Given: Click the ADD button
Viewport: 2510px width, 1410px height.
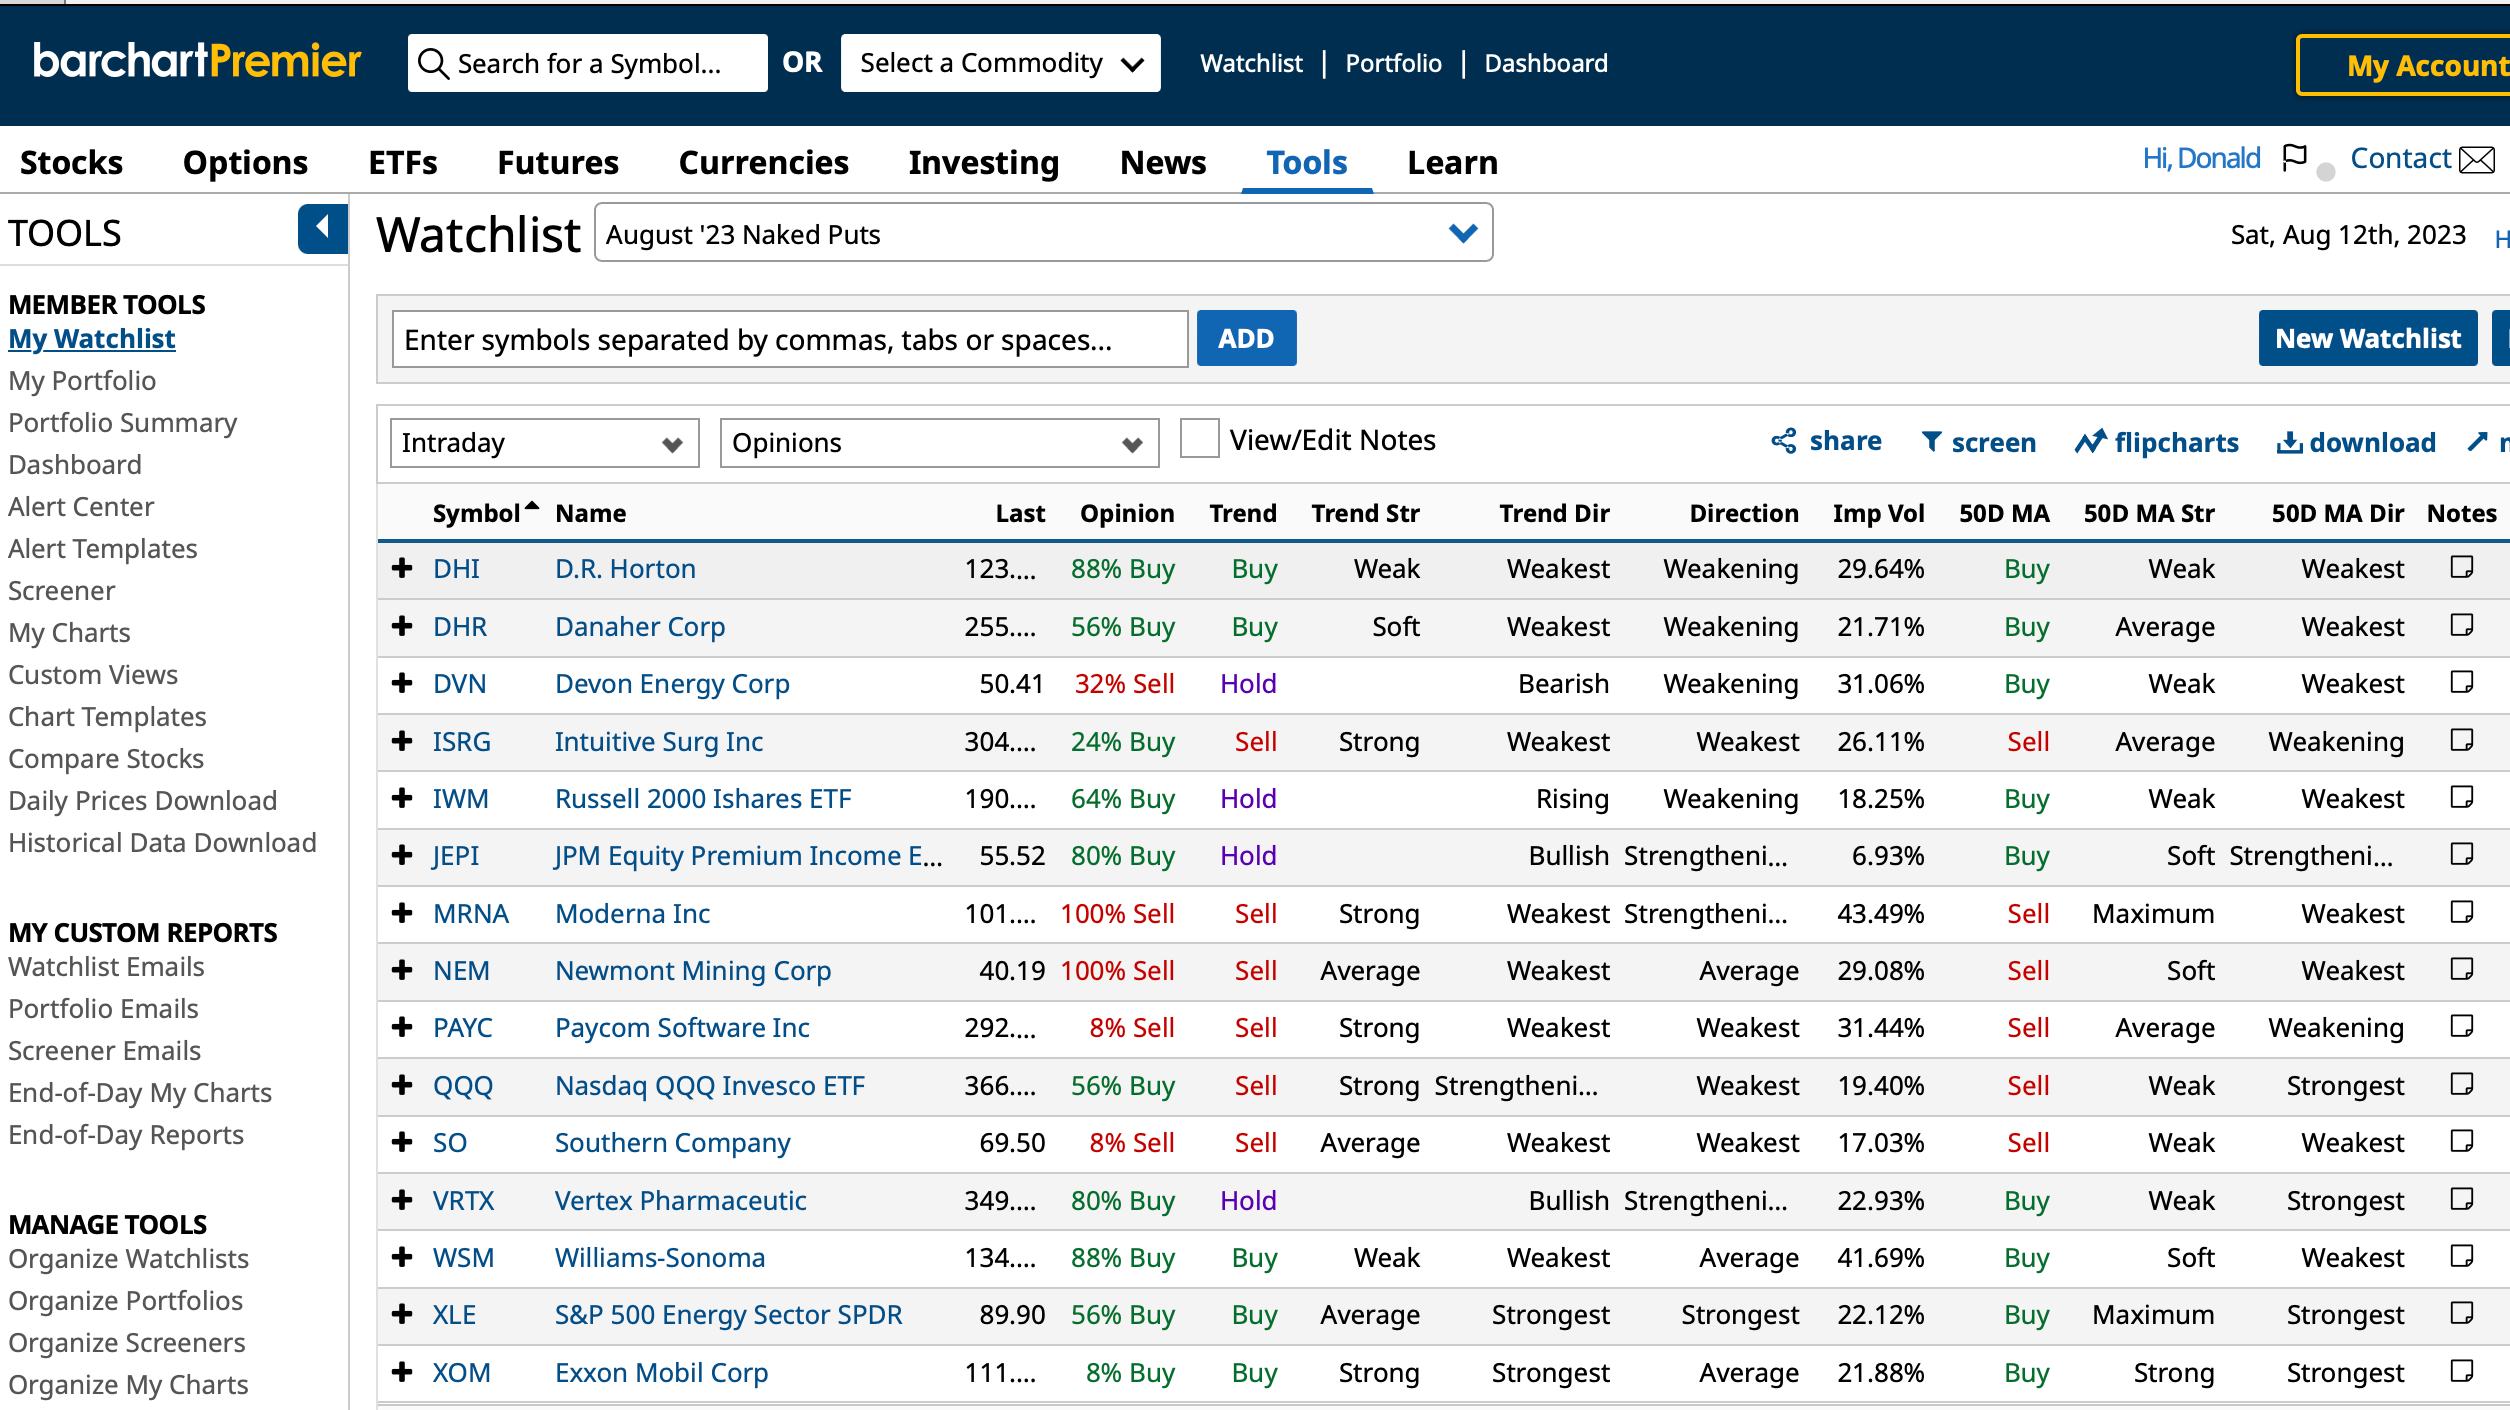Looking at the screenshot, I should click(1246, 338).
